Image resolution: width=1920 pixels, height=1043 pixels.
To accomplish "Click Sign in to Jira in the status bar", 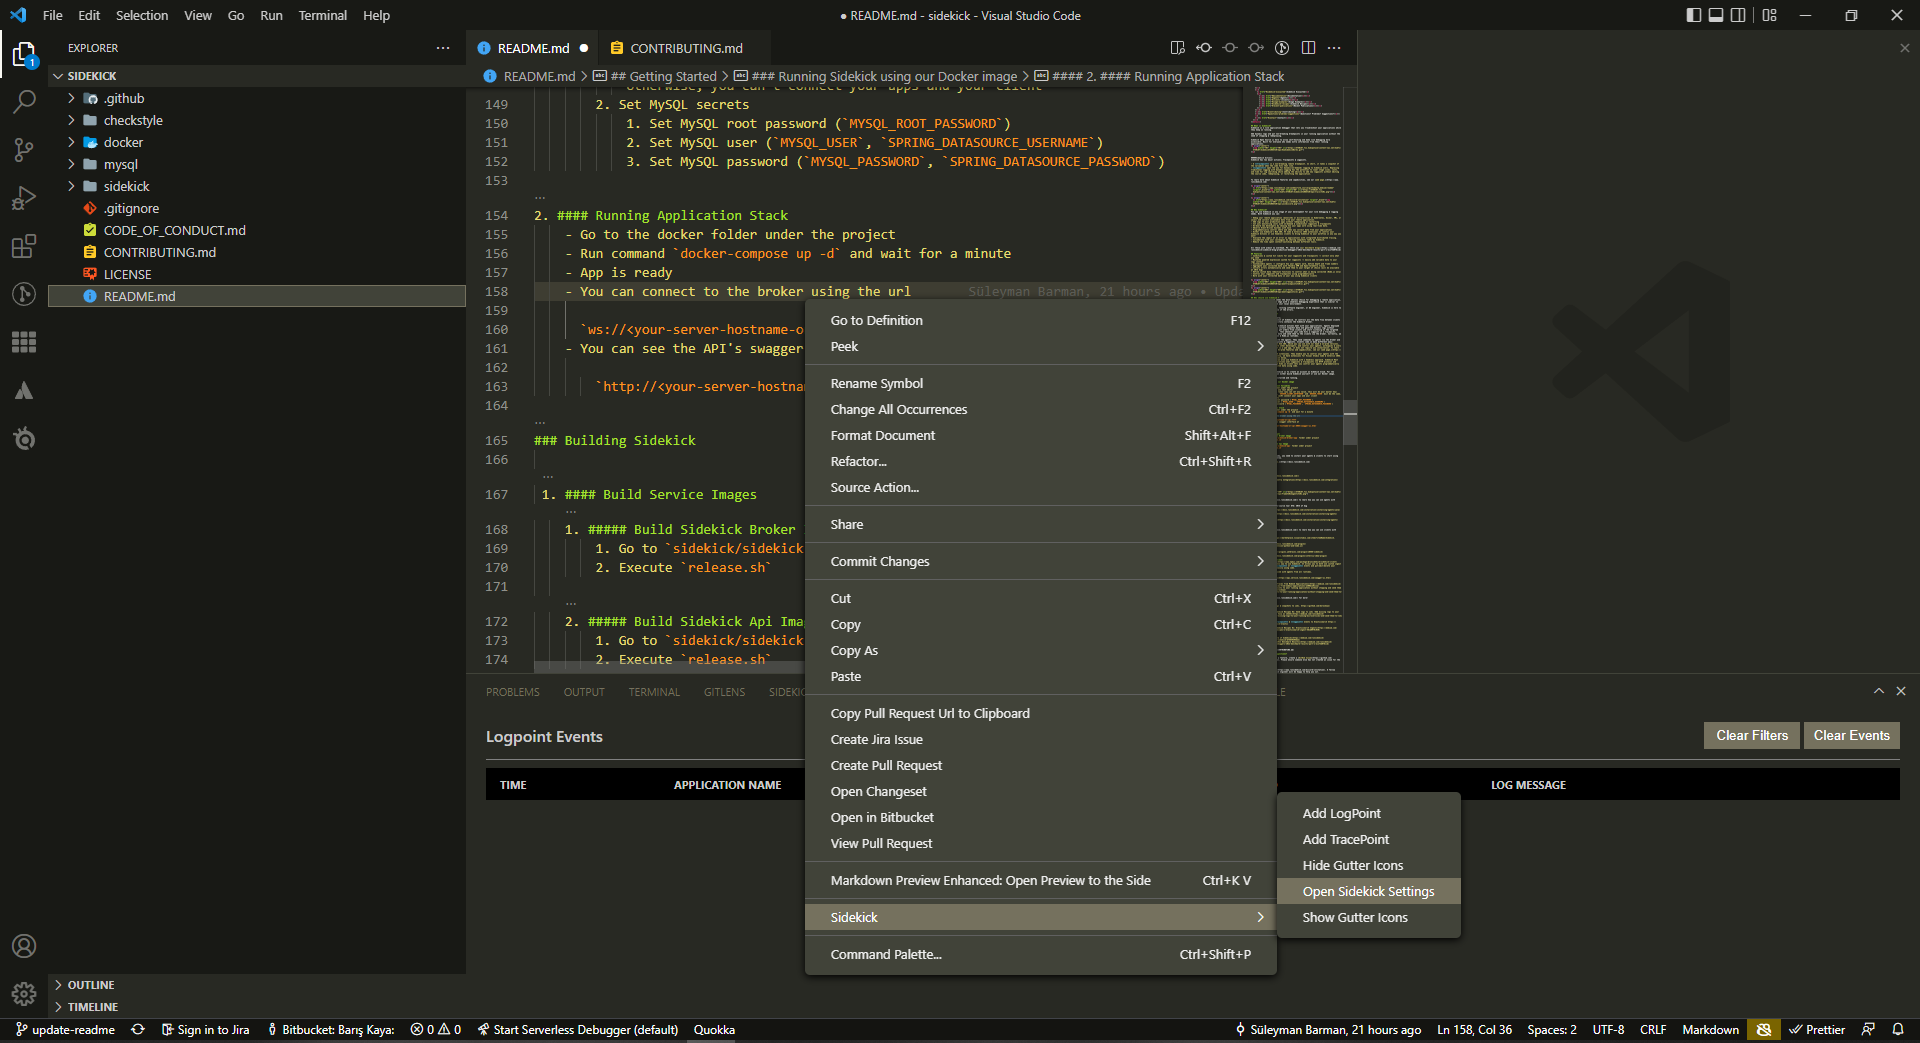I will point(205,1030).
